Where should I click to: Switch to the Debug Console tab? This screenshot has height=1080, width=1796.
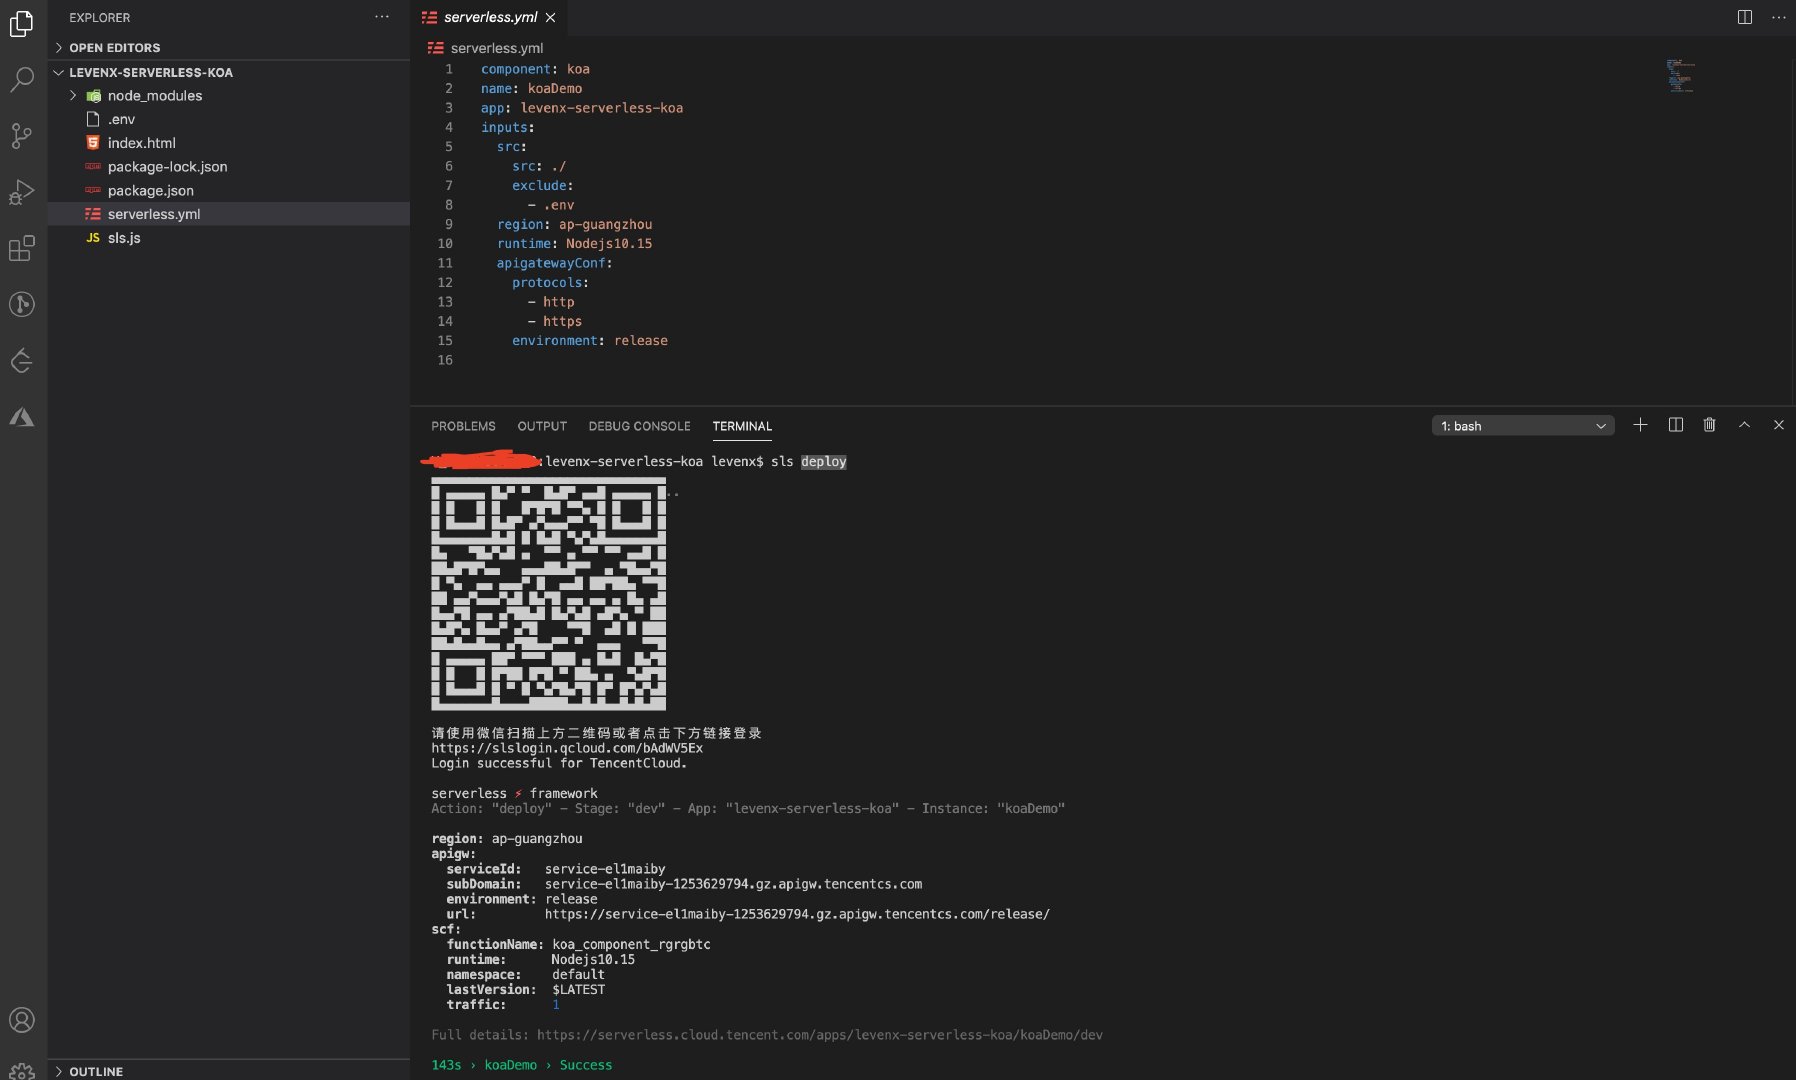639,426
